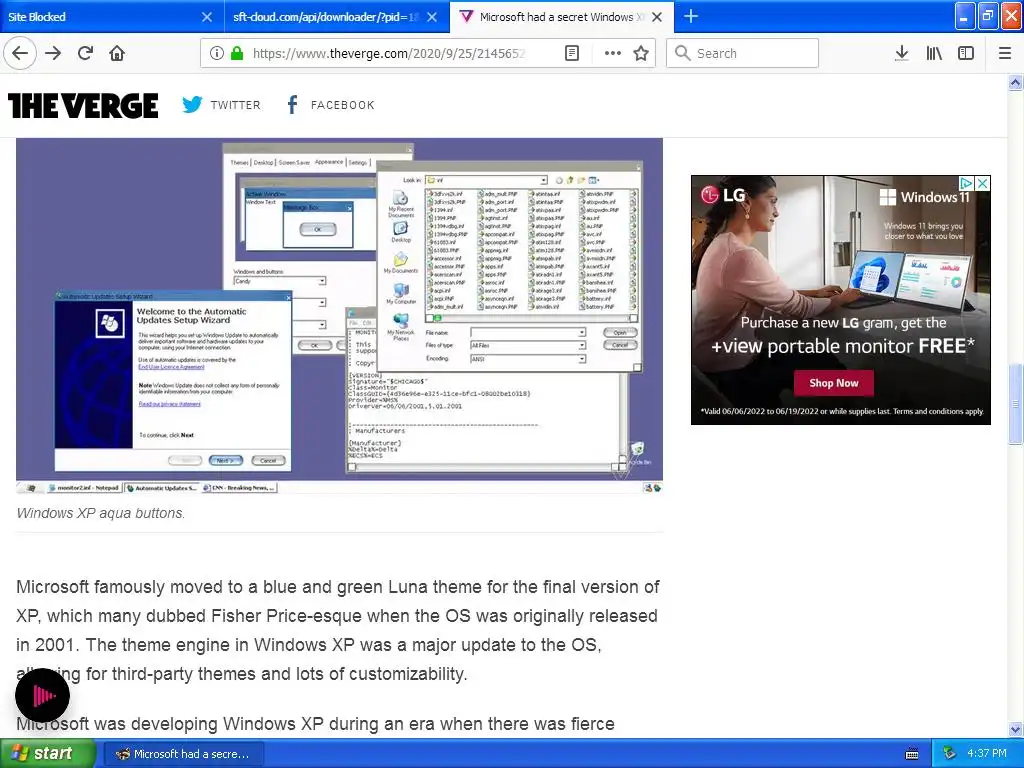The width and height of the screenshot is (1024, 768).
Task: Click Shop Now in the LG ad
Action: [833, 383]
